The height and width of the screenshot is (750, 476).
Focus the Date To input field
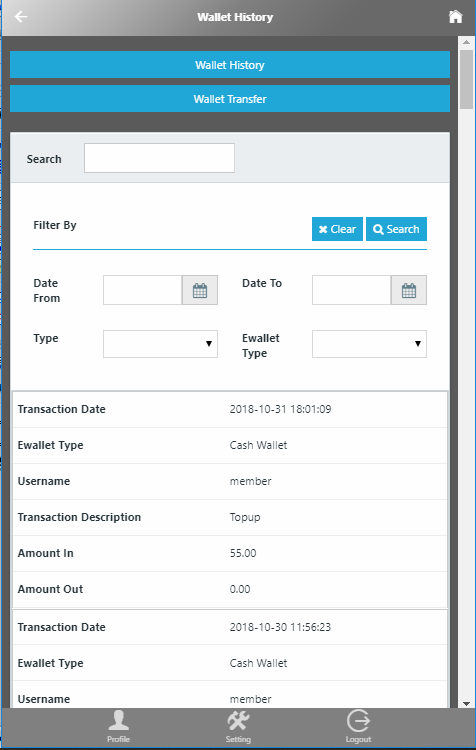352,290
